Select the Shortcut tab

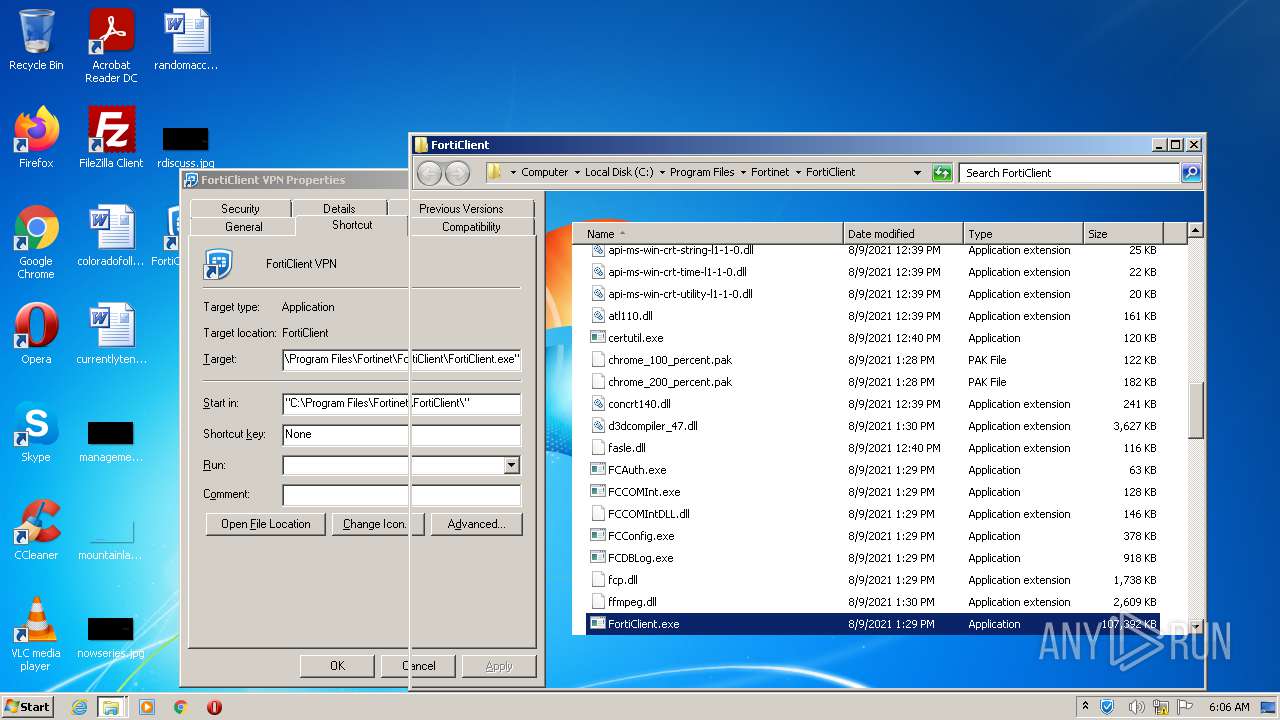352,225
